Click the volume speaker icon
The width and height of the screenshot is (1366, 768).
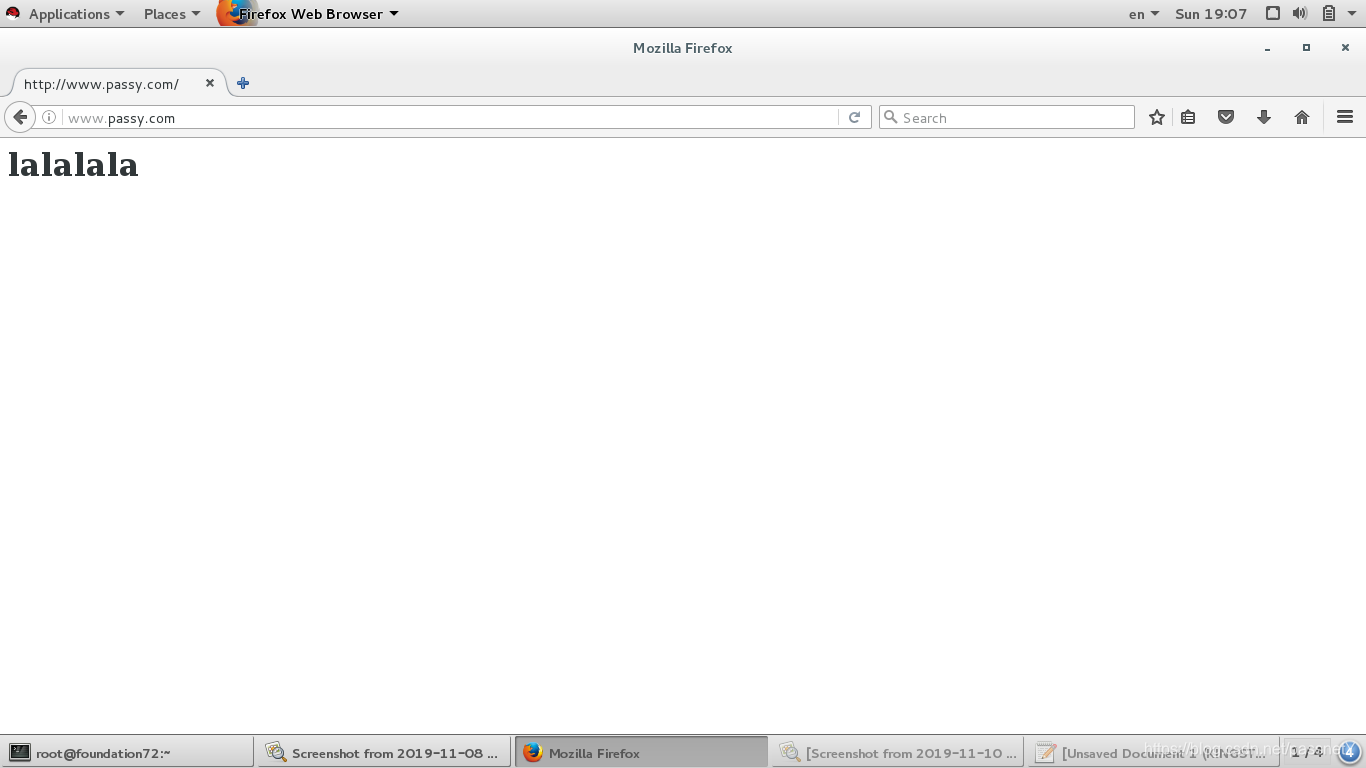(1300, 14)
